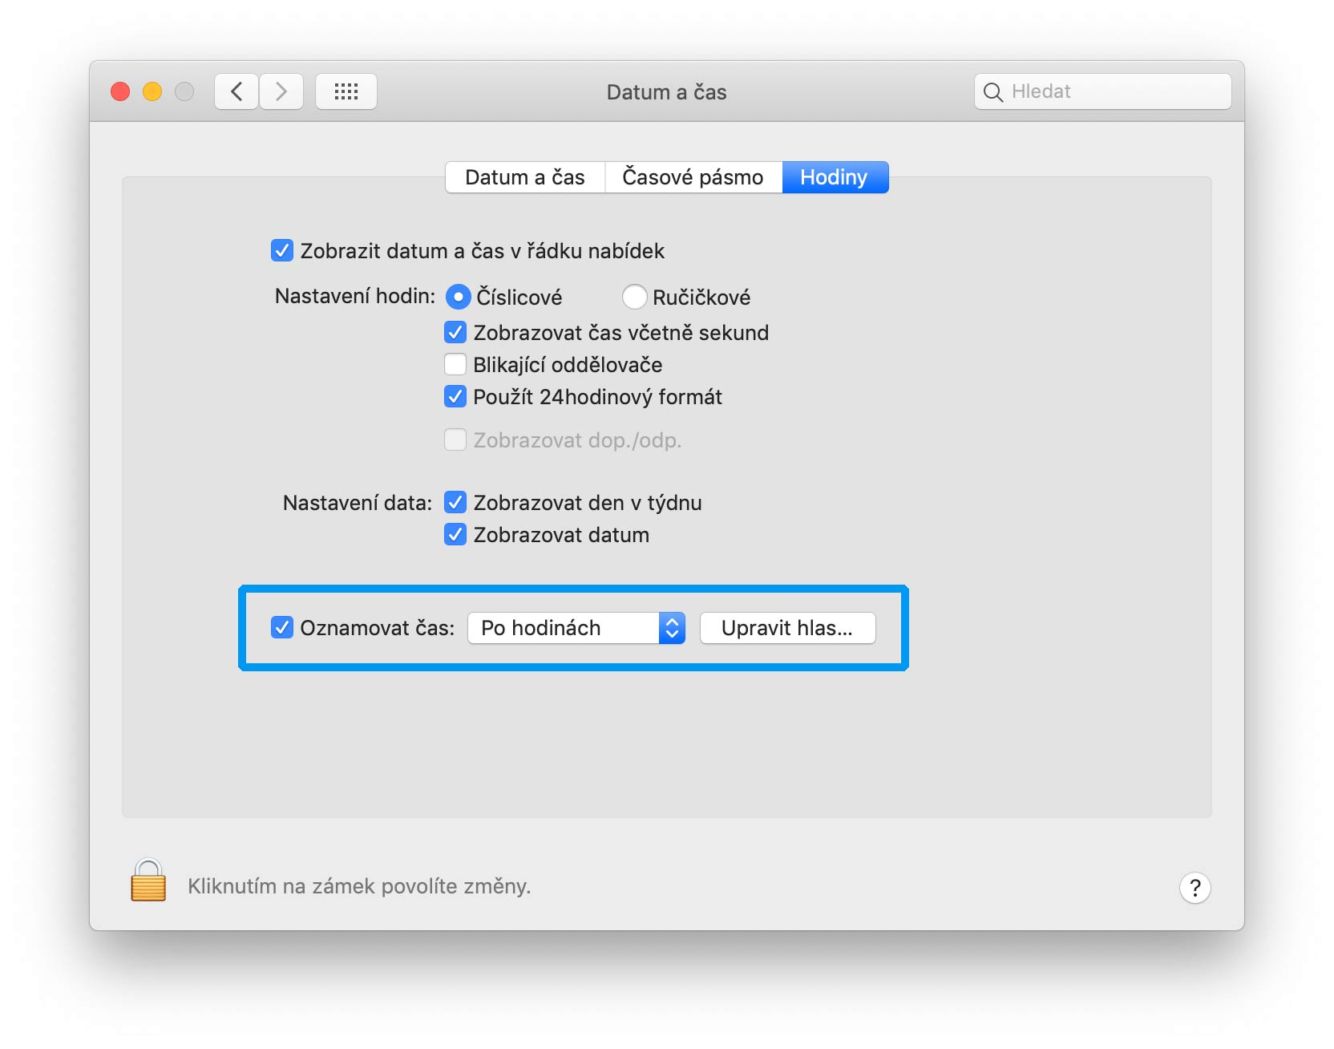The image size is (1334, 1049).
Task: Enable 'Blikající oddělovače' checkbox
Action: click(455, 364)
